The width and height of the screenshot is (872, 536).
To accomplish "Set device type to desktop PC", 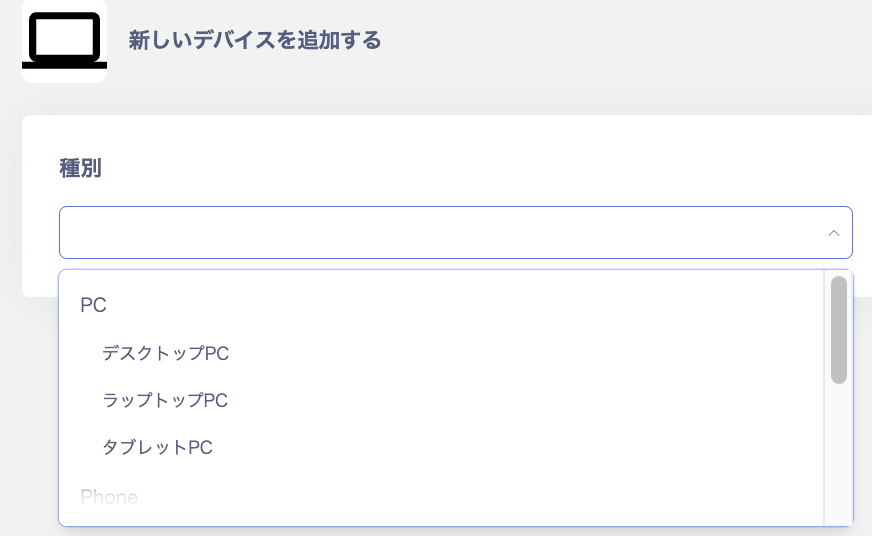I will (166, 353).
